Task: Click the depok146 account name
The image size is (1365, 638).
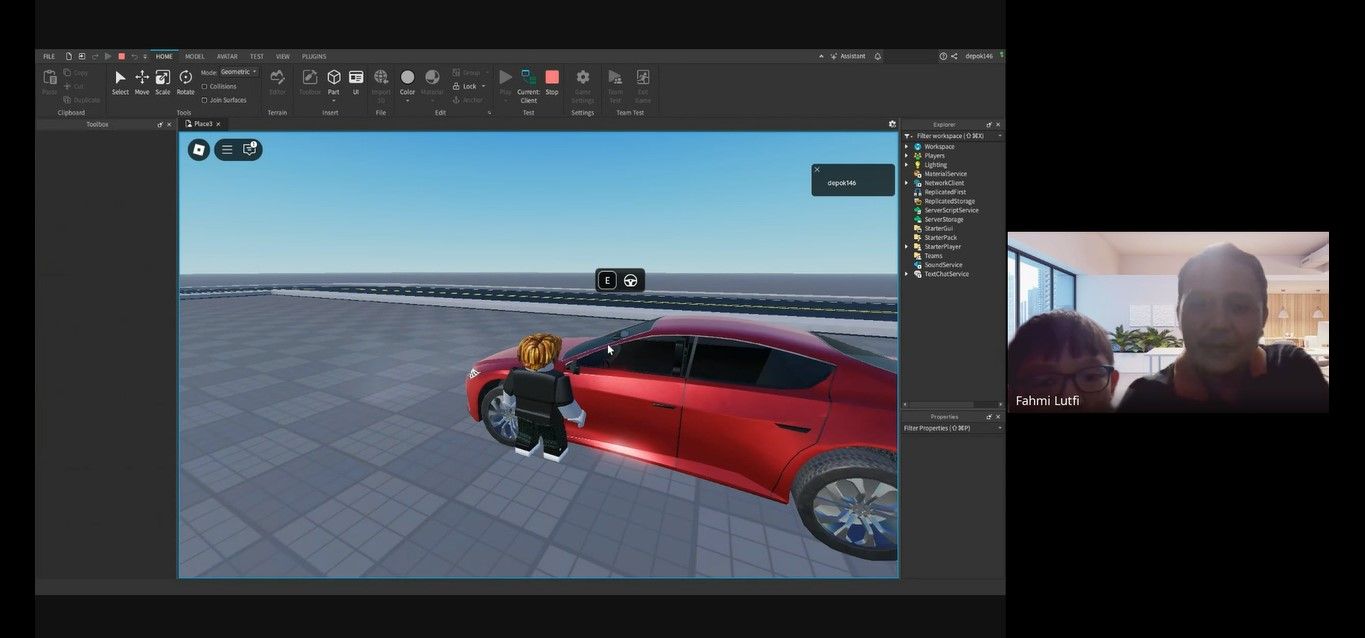Action: pos(979,56)
